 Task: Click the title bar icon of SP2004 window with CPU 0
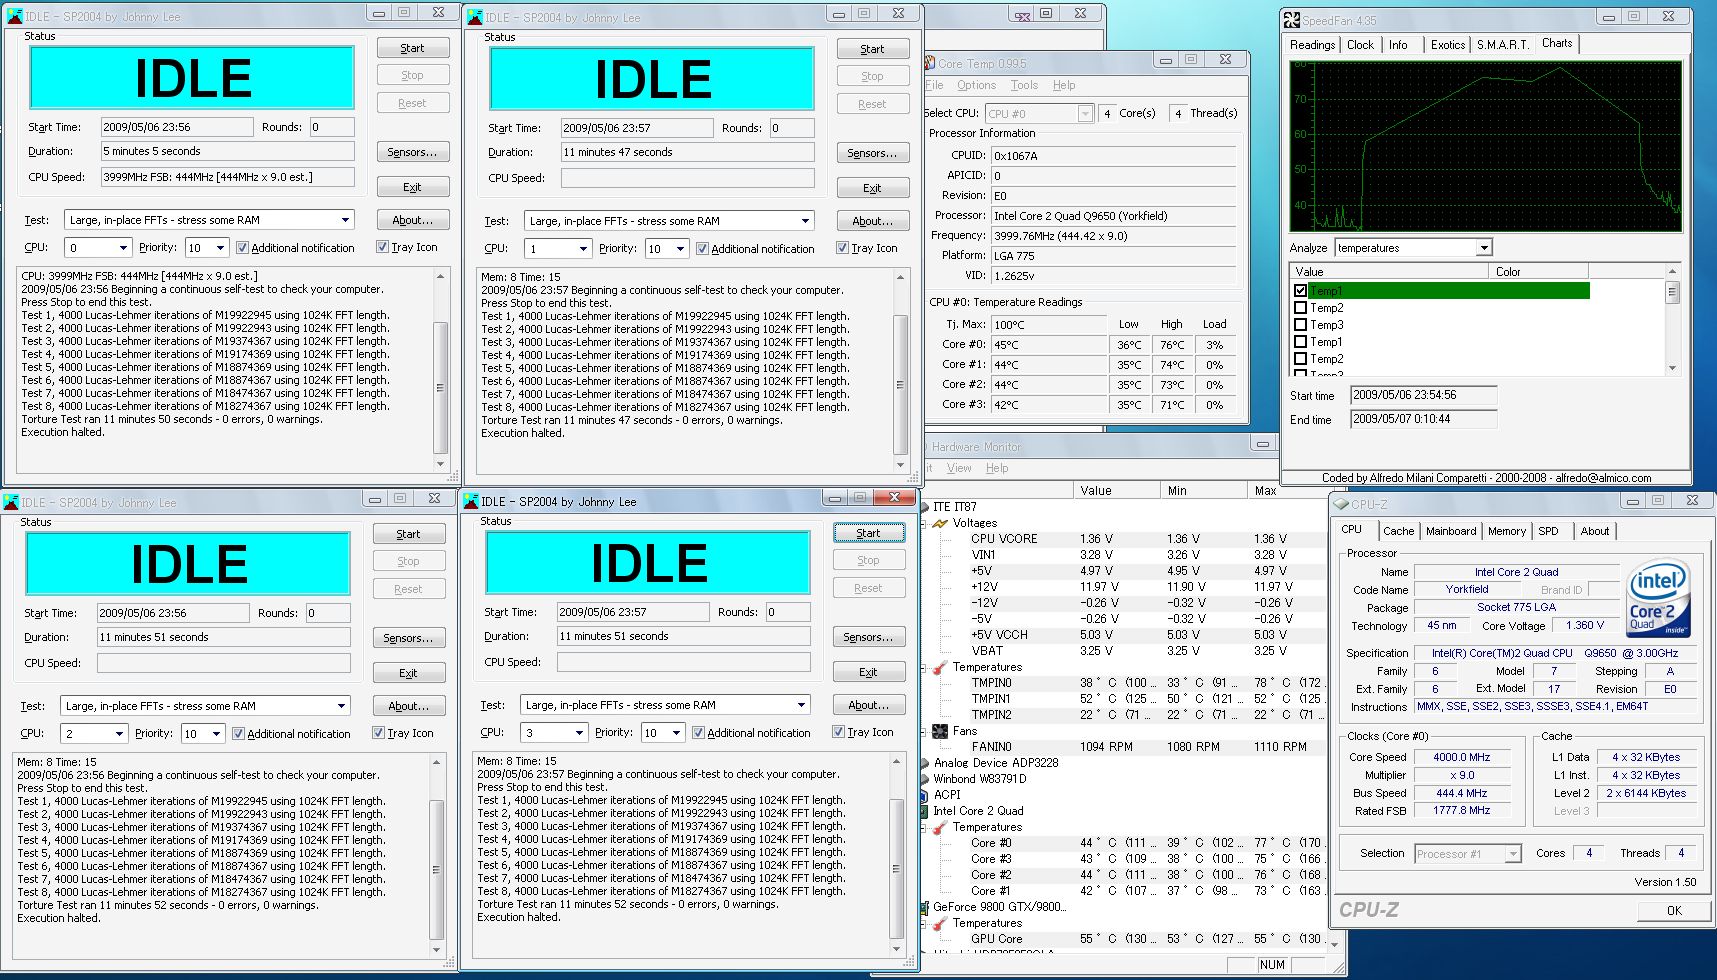[15, 17]
